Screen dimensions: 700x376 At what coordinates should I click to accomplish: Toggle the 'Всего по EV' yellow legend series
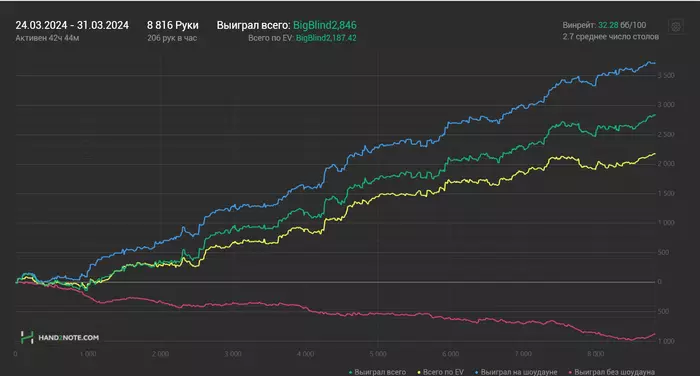(x=441, y=372)
